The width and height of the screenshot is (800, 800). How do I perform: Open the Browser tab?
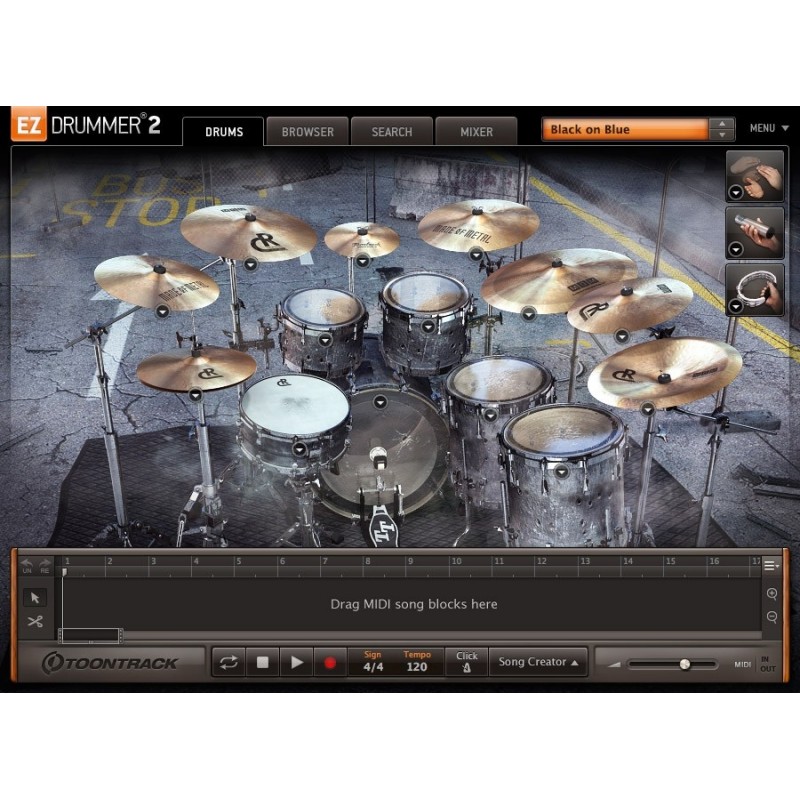click(307, 131)
